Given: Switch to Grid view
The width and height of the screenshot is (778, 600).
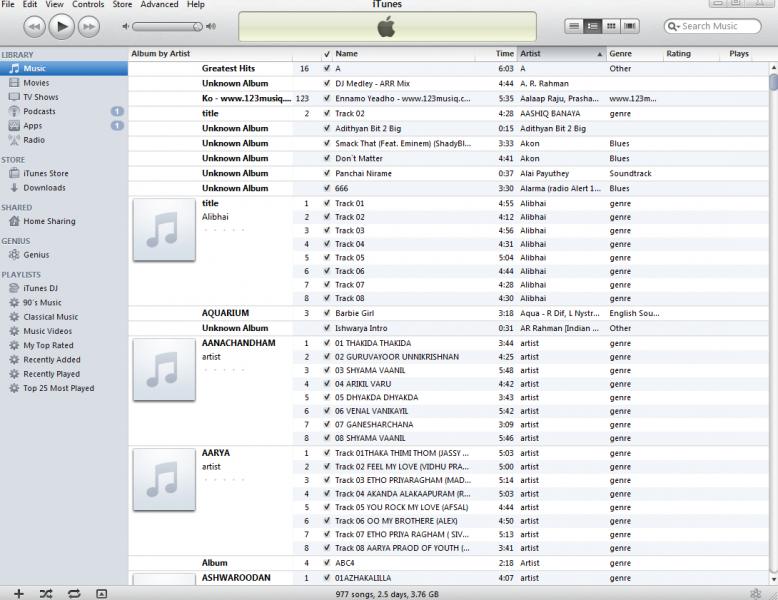Looking at the screenshot, I should [x=611, y=26].
